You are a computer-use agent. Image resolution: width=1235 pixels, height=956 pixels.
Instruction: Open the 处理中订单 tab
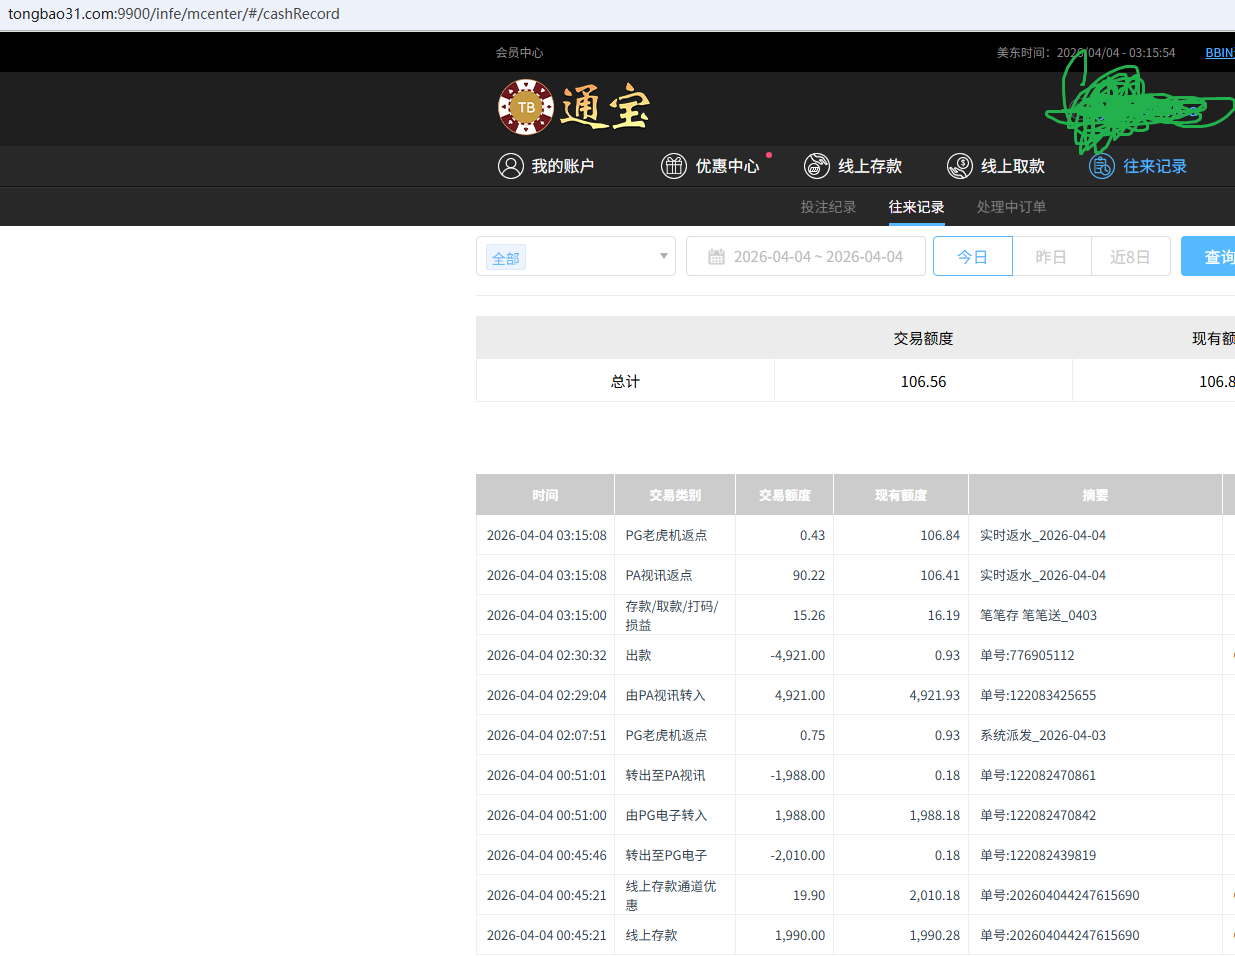coord(1011,207)
